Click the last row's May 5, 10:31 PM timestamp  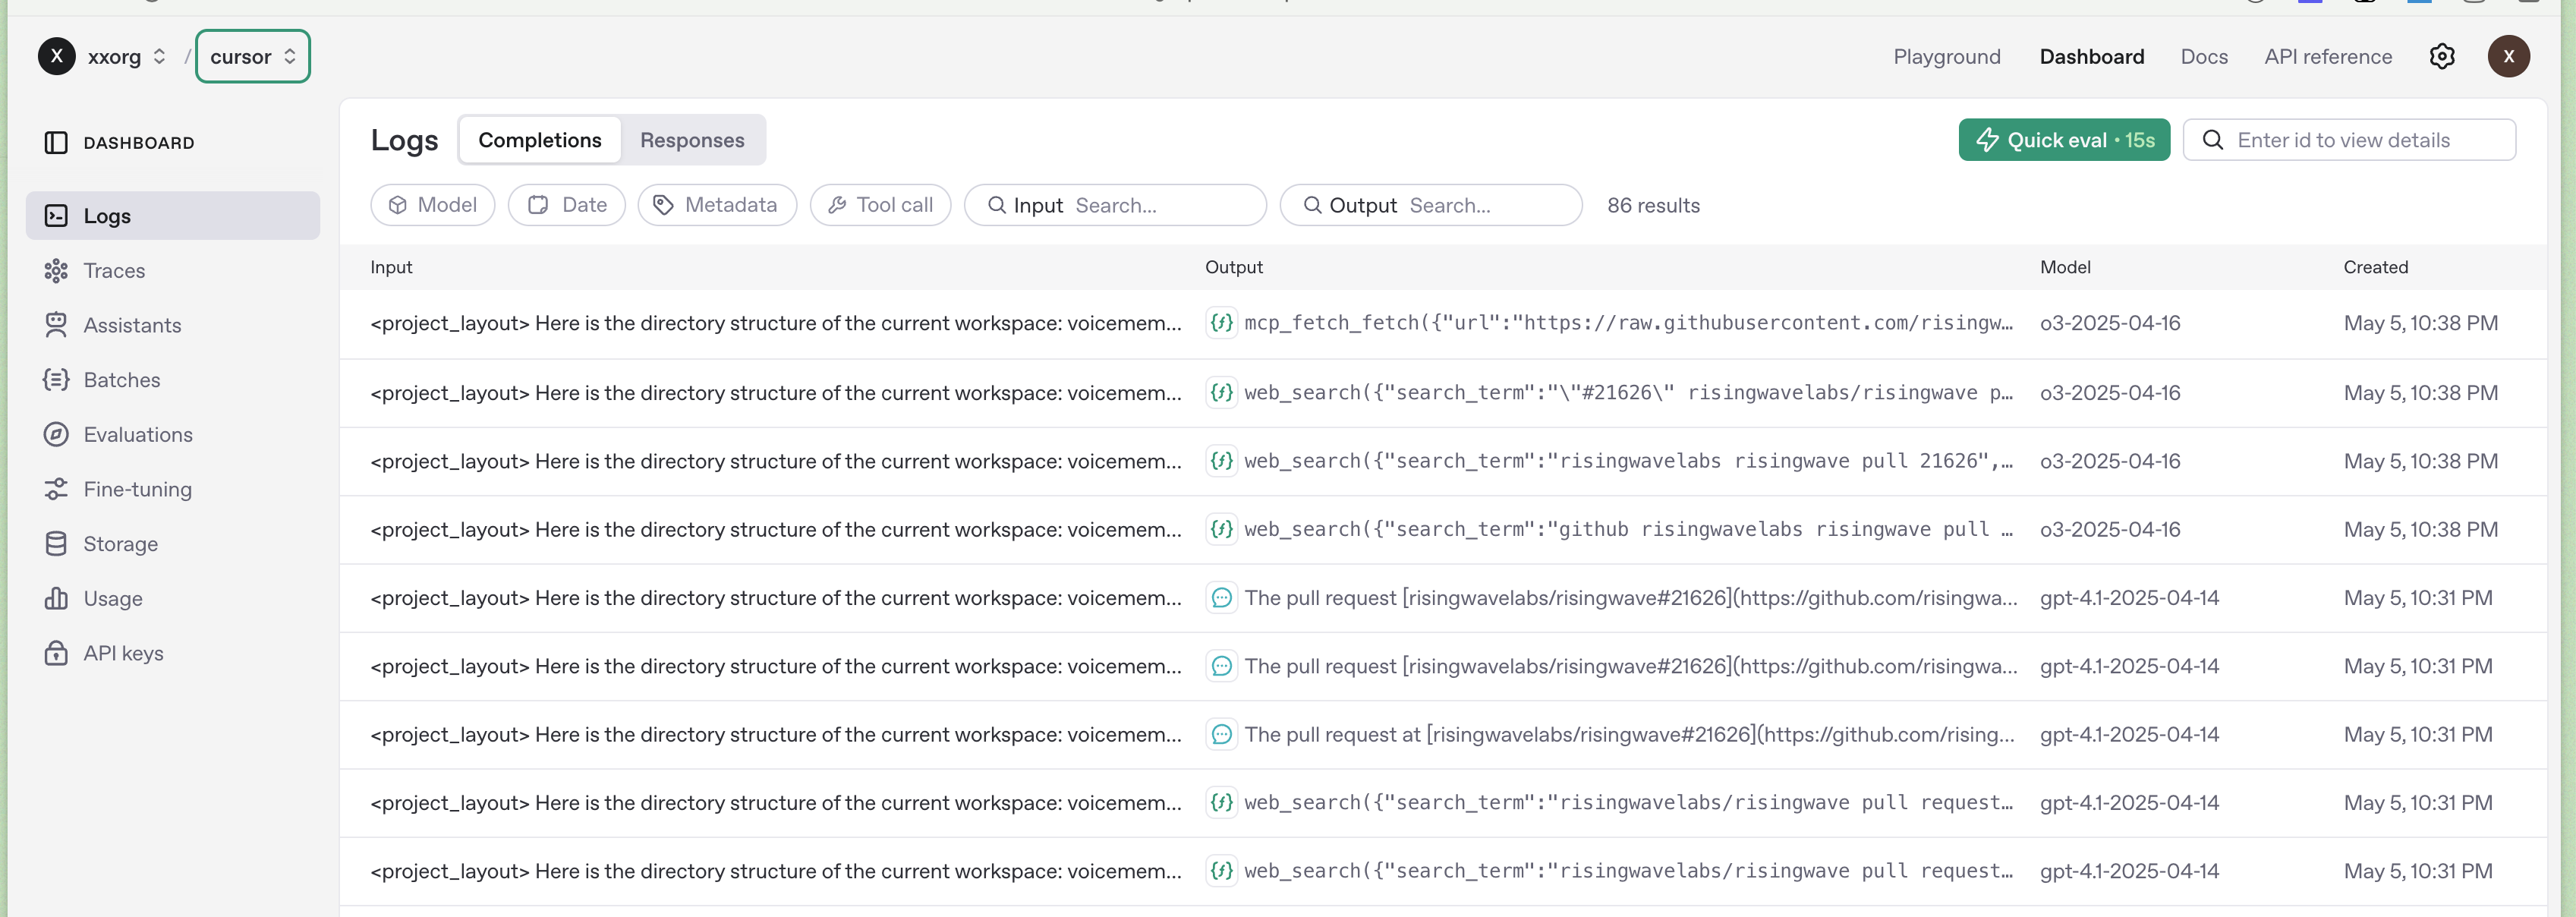[2417, 871]
